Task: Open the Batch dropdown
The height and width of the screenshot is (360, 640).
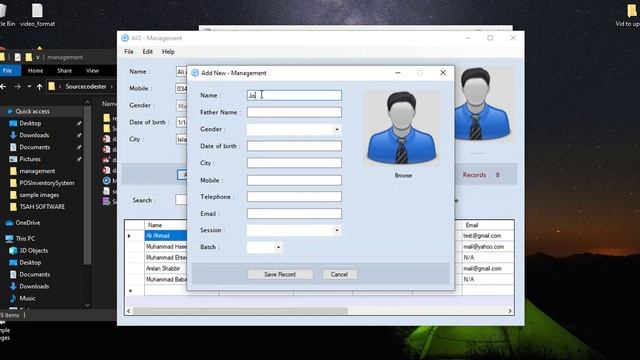Action: tap(278, 247)
